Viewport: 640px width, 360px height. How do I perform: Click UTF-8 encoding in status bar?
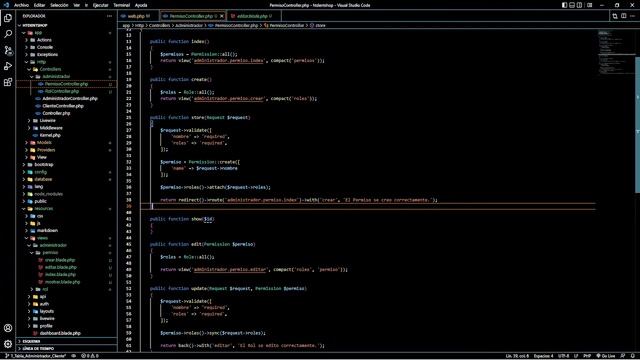click(563, 356)
